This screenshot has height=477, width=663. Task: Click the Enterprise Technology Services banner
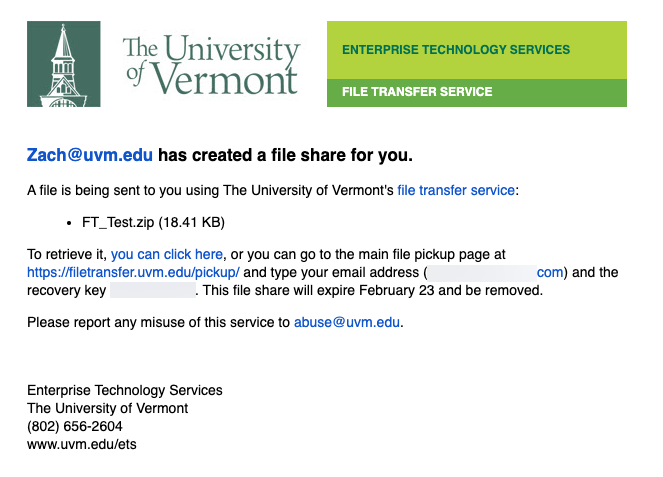pos(477,50)
